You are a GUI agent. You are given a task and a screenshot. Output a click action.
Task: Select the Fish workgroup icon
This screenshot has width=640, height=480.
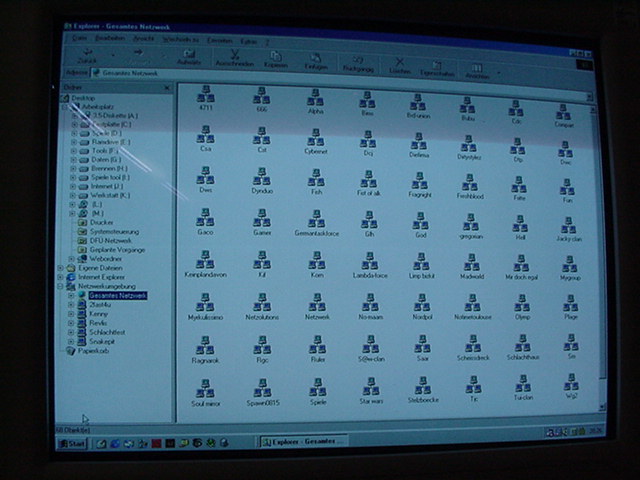(316, 182)
